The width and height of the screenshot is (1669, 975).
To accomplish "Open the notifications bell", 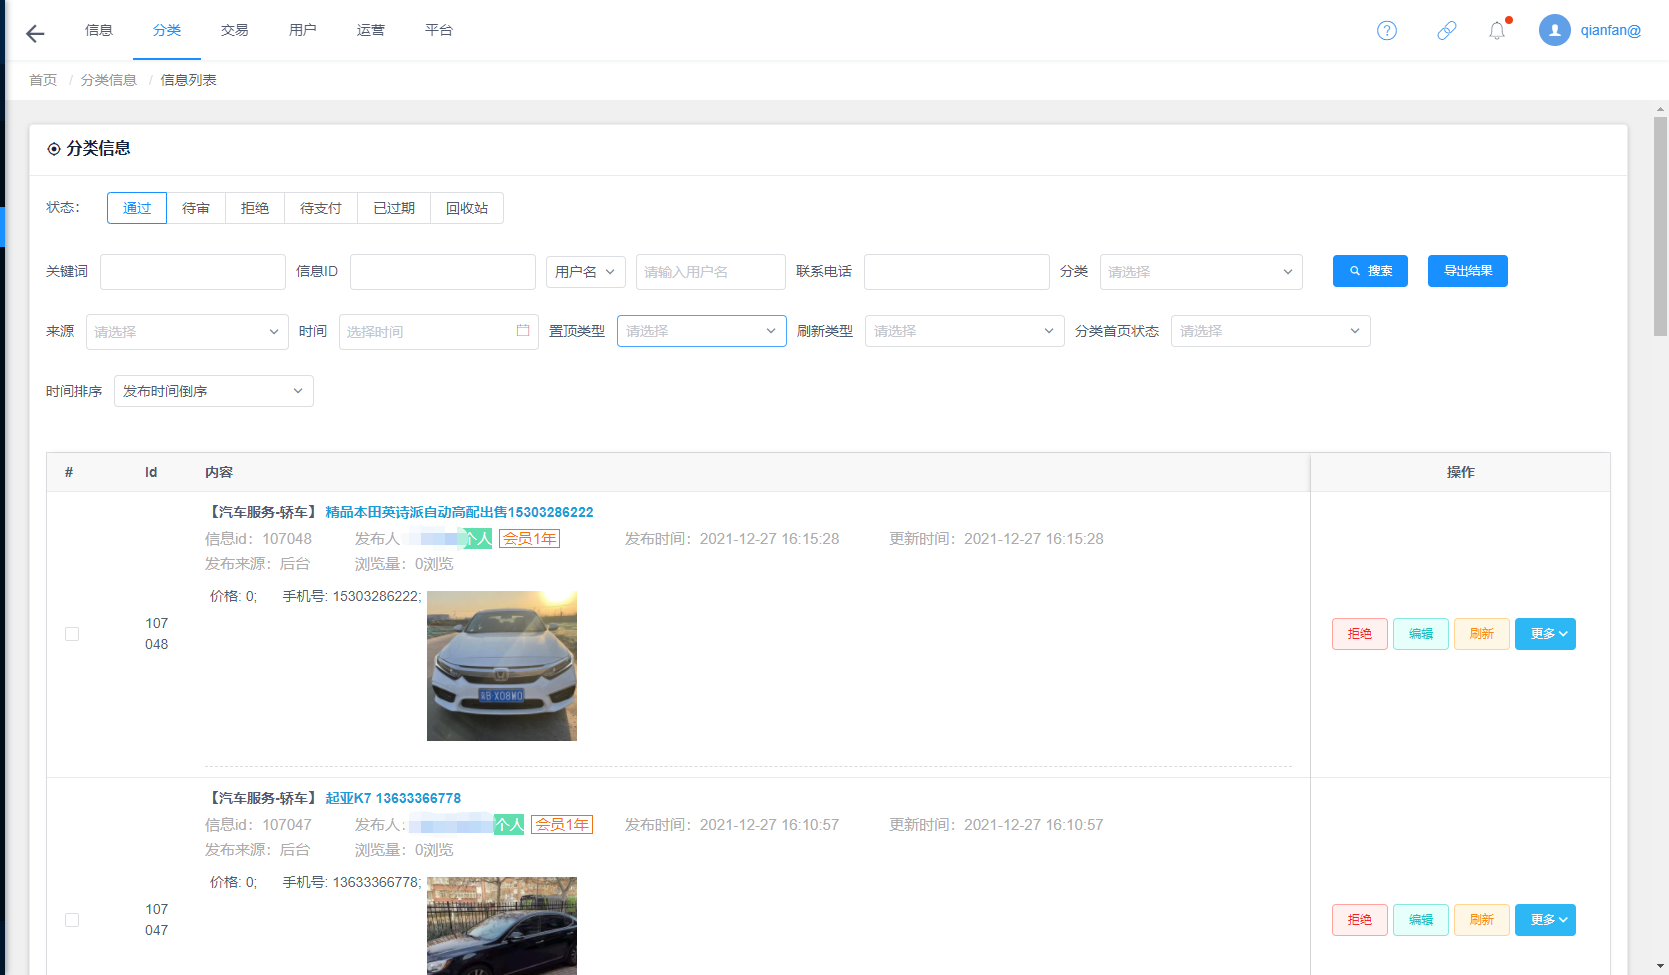I will 1496,30.
